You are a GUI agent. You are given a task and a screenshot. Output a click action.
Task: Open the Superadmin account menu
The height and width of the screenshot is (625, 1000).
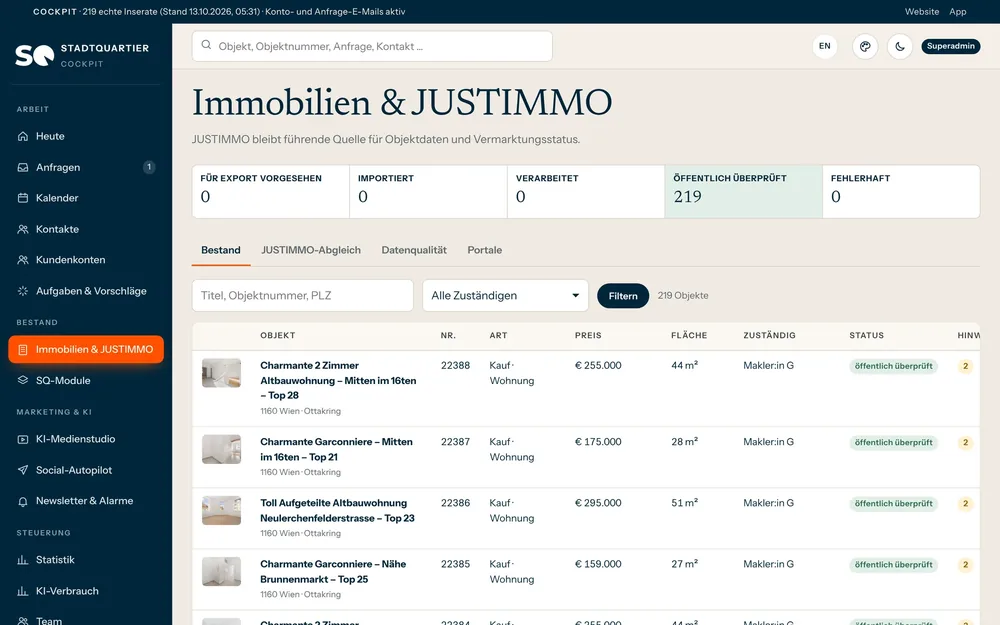point(950,46)
